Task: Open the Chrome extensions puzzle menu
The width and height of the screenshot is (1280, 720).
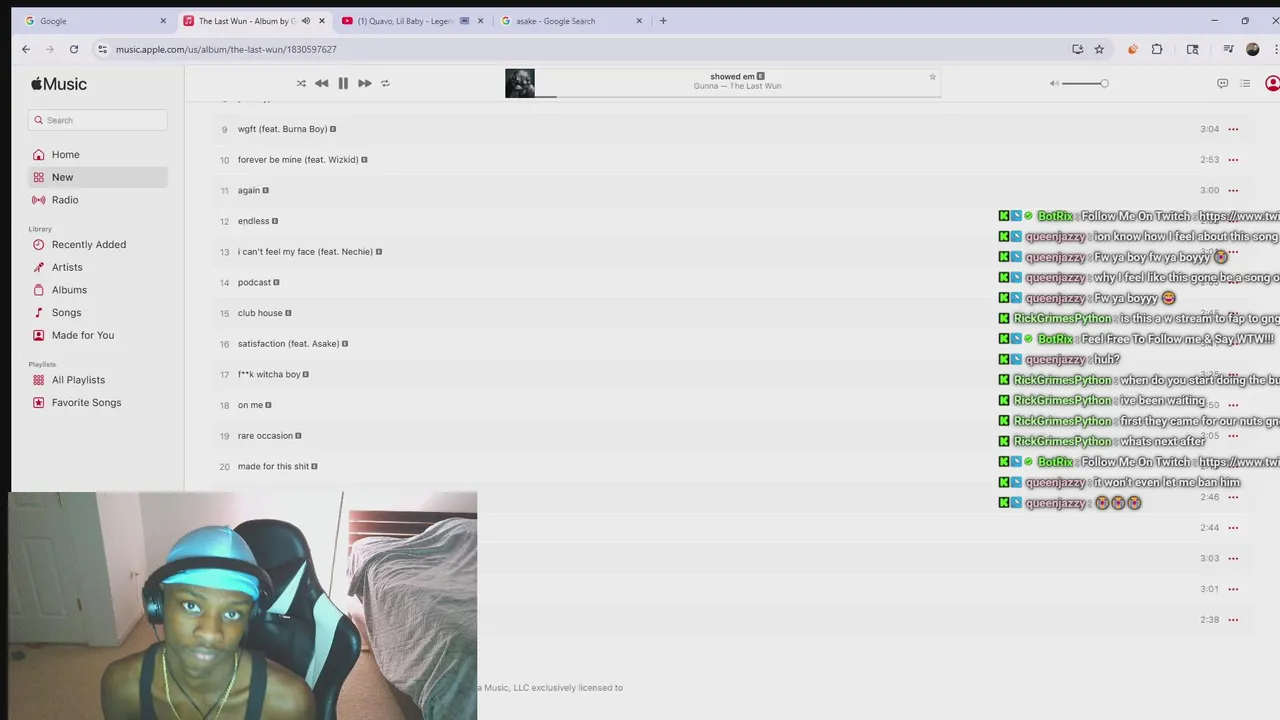Action: point(1157,49)
